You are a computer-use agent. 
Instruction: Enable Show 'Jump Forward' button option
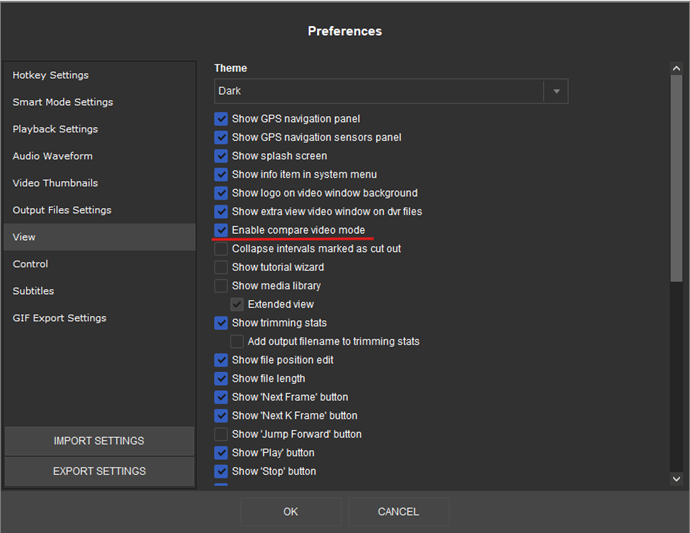(x=221, y=434)
